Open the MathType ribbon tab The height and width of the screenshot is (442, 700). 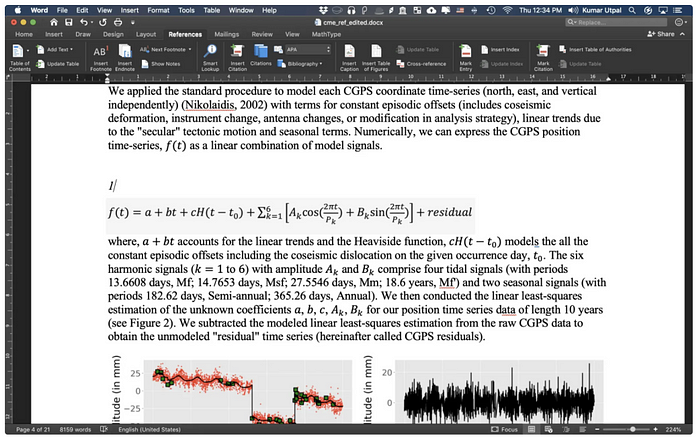[x=326, y=34]
